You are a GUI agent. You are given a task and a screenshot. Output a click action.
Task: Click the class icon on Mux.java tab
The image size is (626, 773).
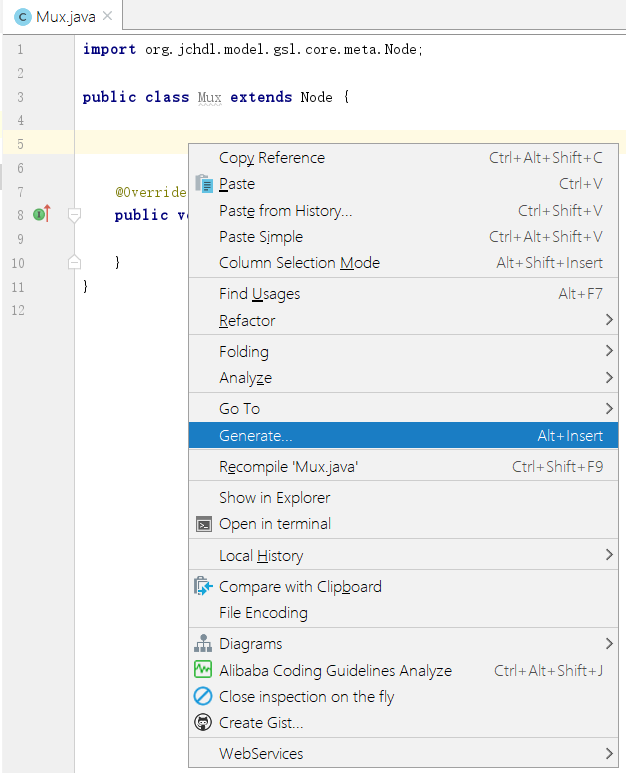[x=22, y=17]
